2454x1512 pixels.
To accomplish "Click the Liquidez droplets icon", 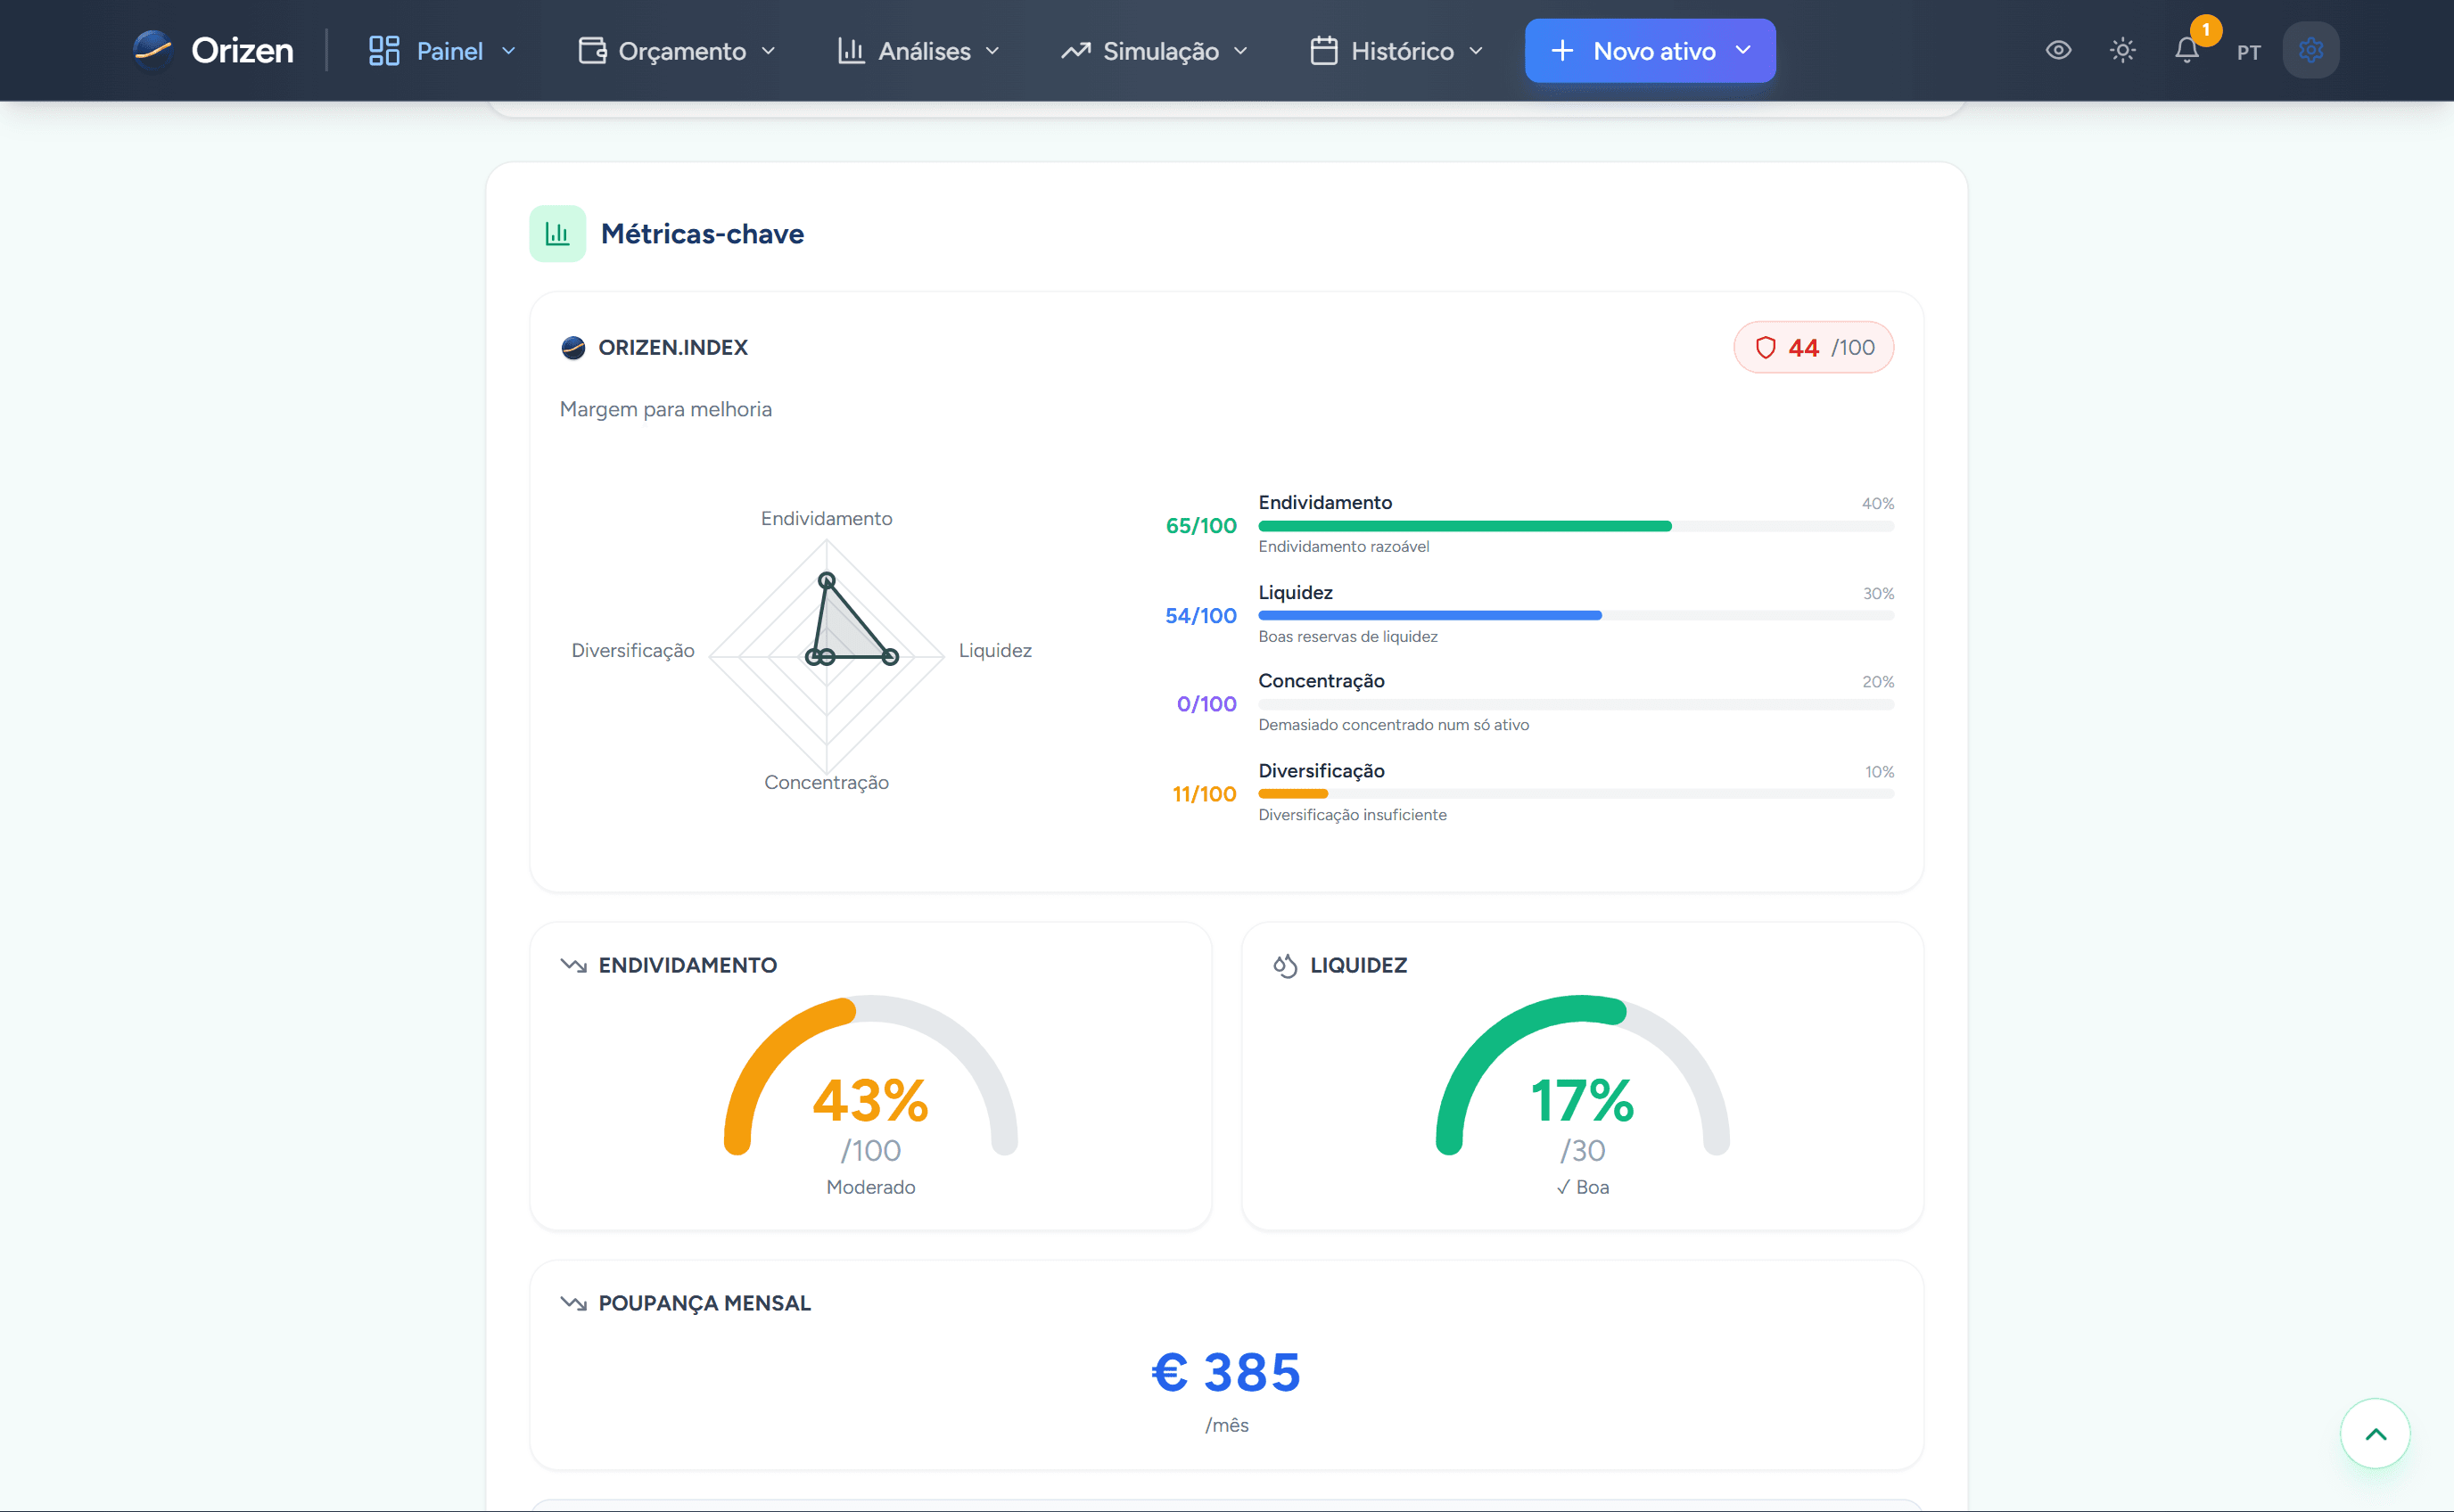I will click(x=1285, y=966).
